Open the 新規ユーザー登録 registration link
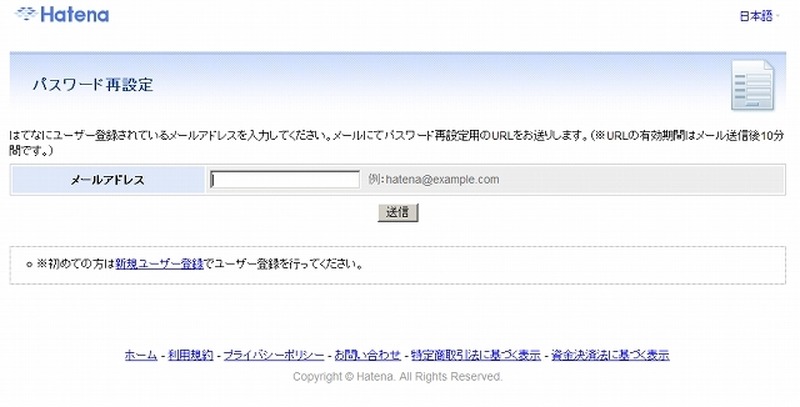This screenshot has height=407, width=800. coord(159,265)
